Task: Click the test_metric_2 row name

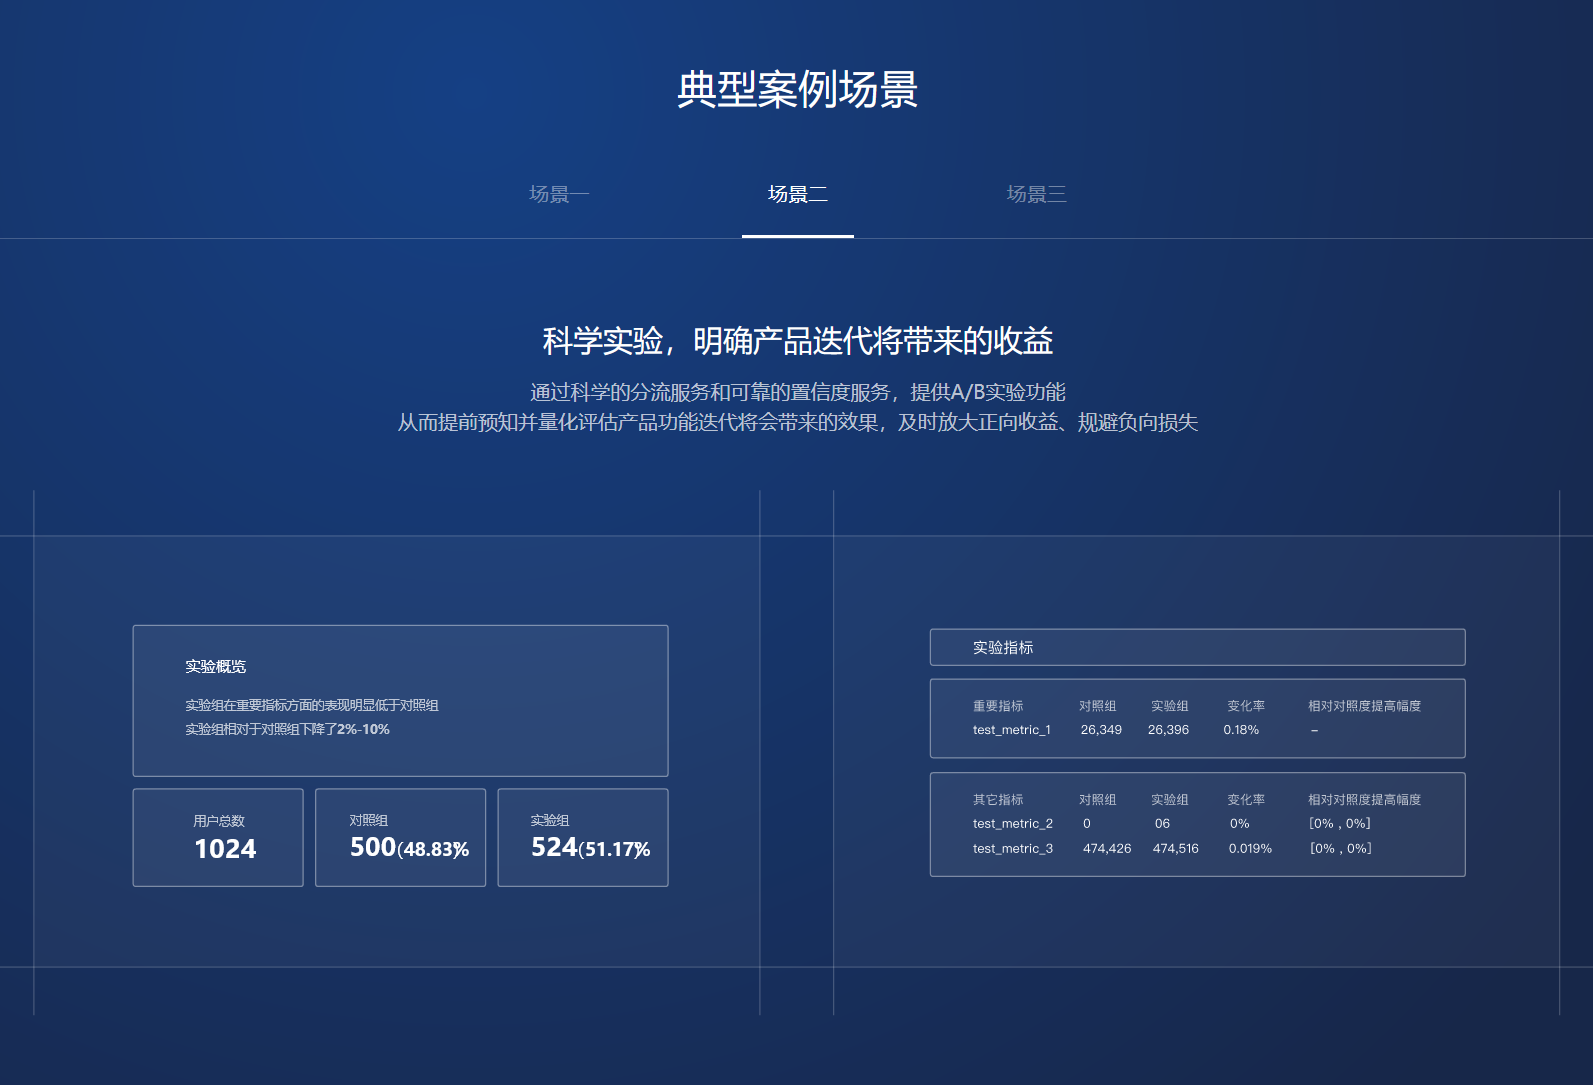Action: pos(1013,824)
